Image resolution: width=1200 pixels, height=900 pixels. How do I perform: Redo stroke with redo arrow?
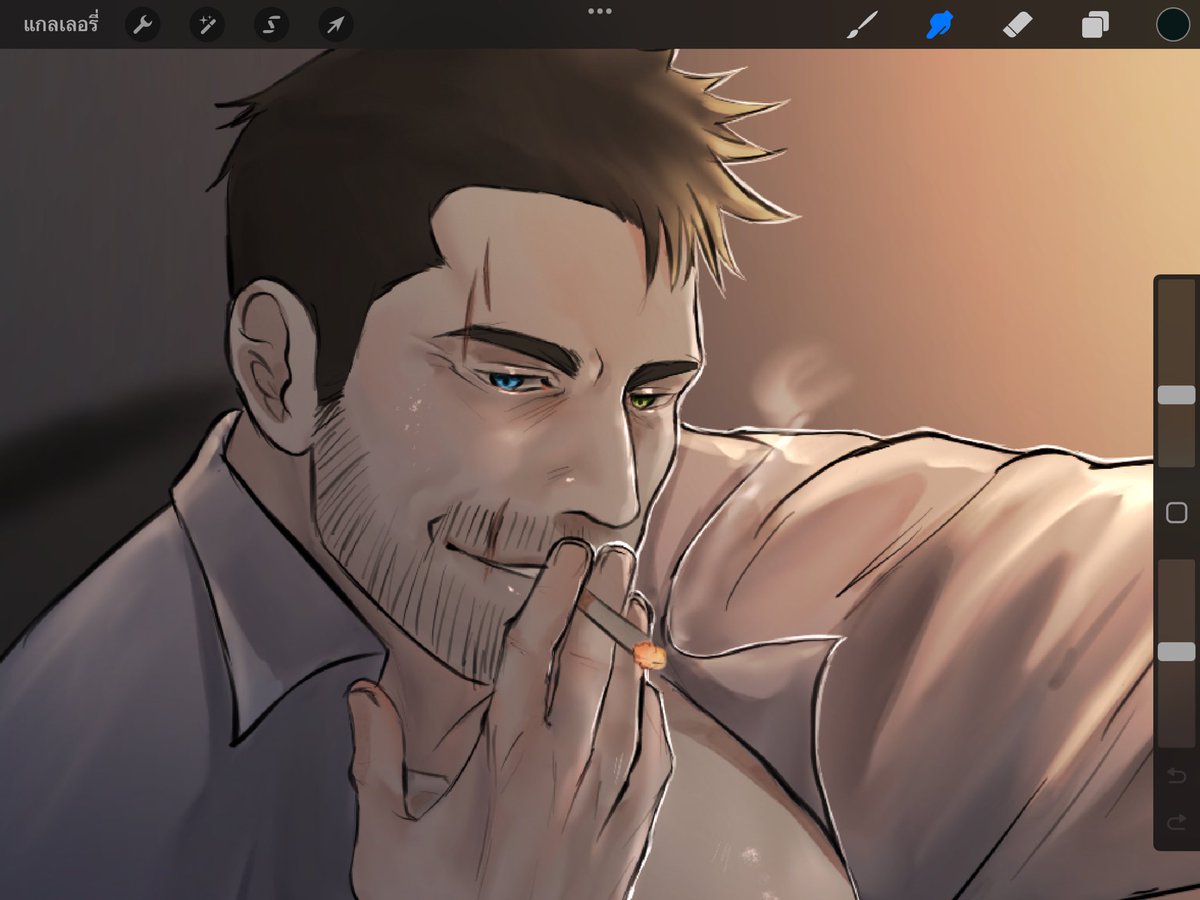click(x=1177, y=823)
